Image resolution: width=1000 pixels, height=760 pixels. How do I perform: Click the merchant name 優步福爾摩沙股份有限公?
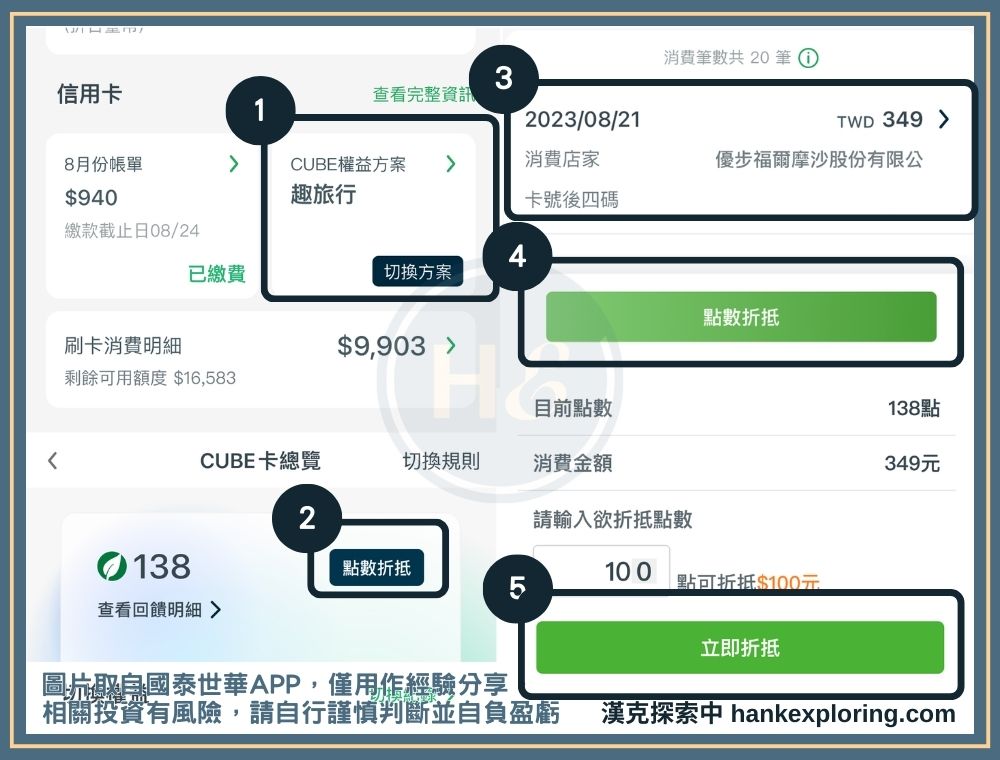click(x=819, y=159)
